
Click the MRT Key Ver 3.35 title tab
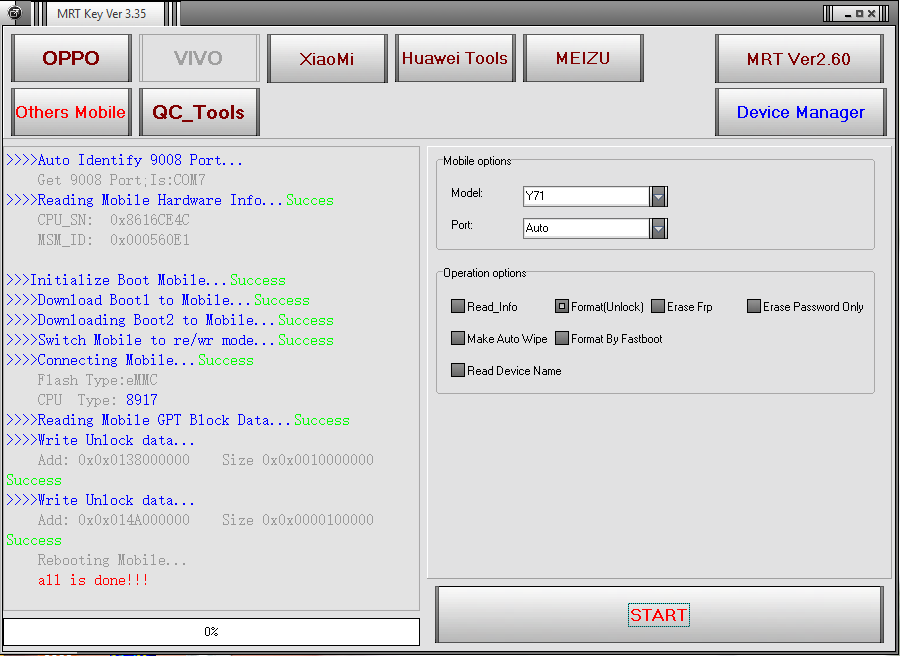[x=102, y=13]
